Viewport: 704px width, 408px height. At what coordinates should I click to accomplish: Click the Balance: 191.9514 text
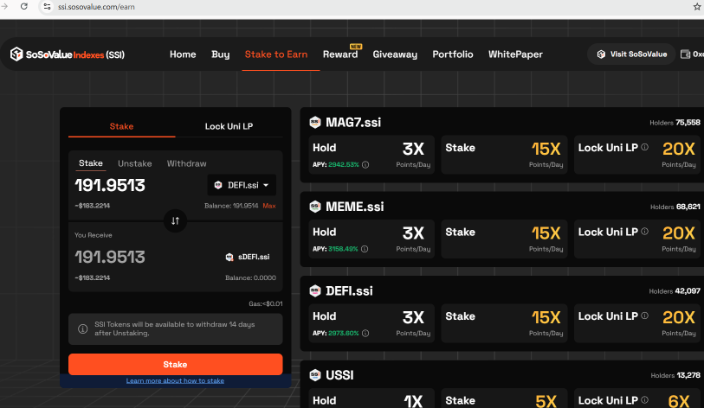click(x=231, y=206)
